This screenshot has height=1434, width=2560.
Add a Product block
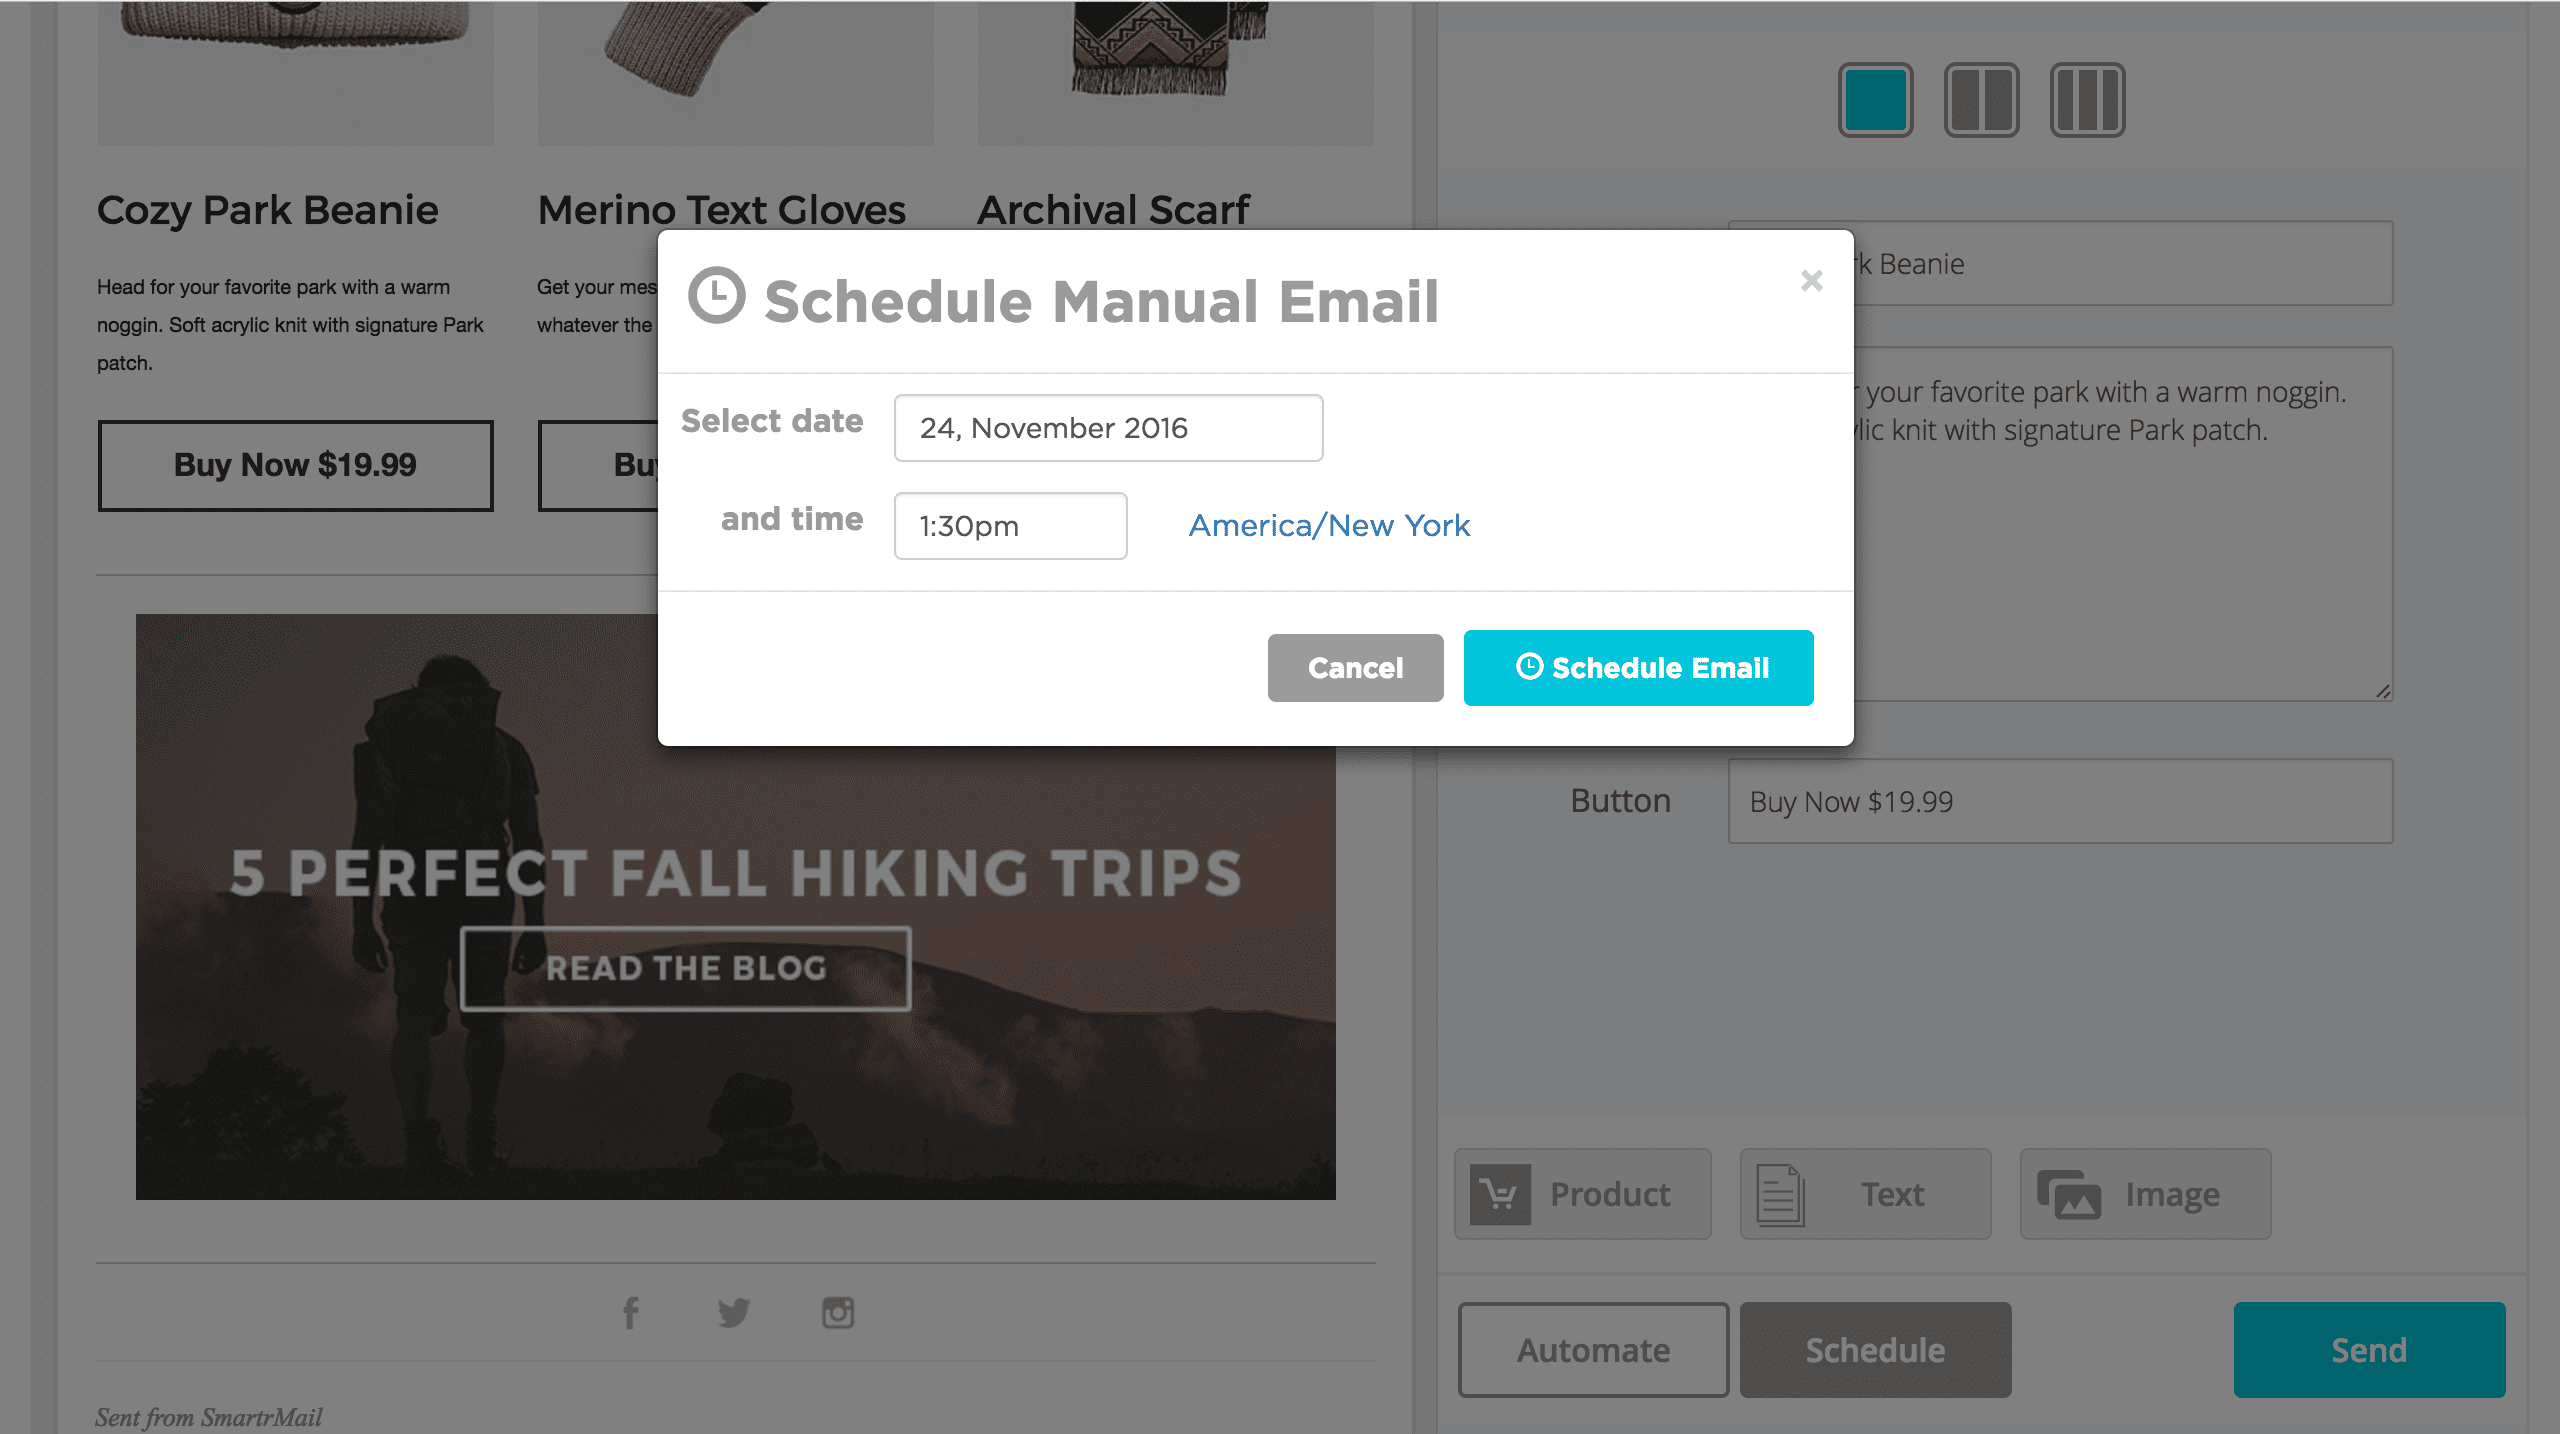[x=1583, y=1194]
